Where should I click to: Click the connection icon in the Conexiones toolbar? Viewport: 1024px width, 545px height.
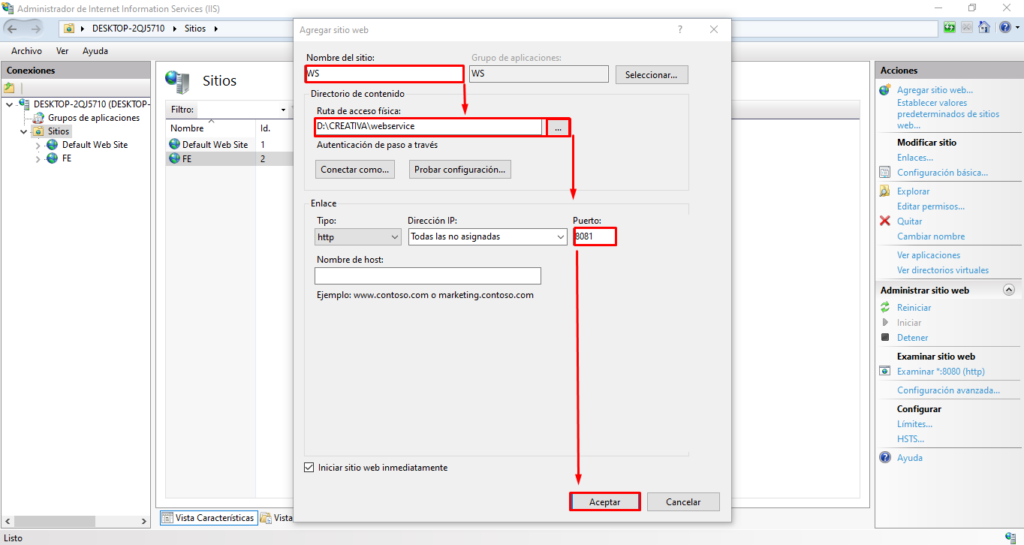[9, 87]
